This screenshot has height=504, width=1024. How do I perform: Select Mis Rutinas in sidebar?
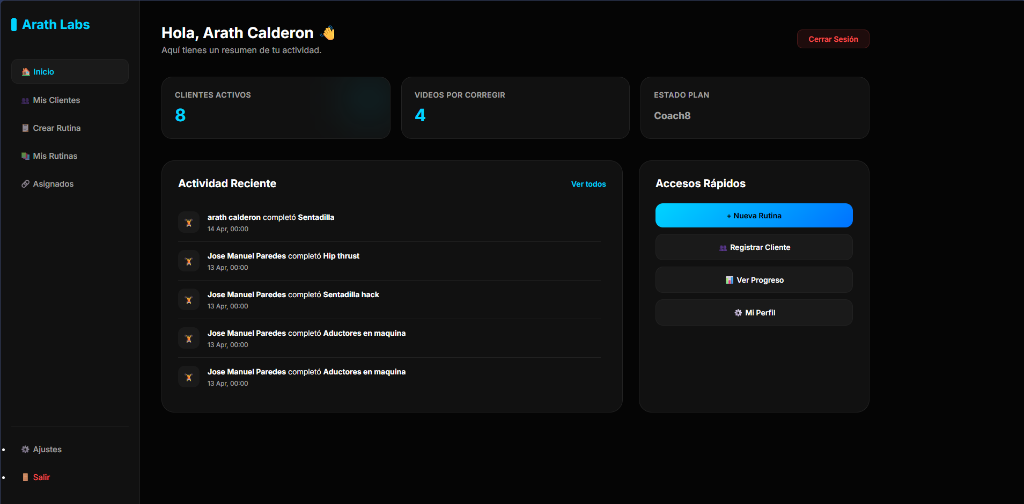70,156
